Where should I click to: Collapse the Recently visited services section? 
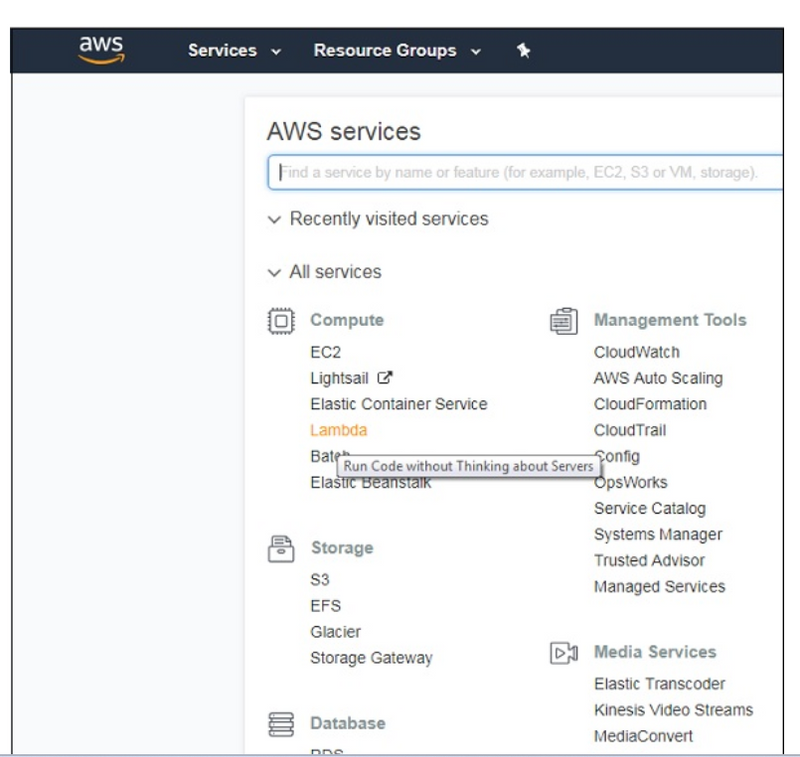378,219
